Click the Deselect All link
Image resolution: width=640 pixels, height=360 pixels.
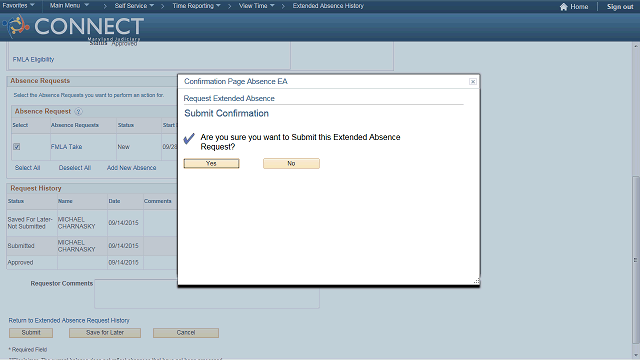click(75, 168)
